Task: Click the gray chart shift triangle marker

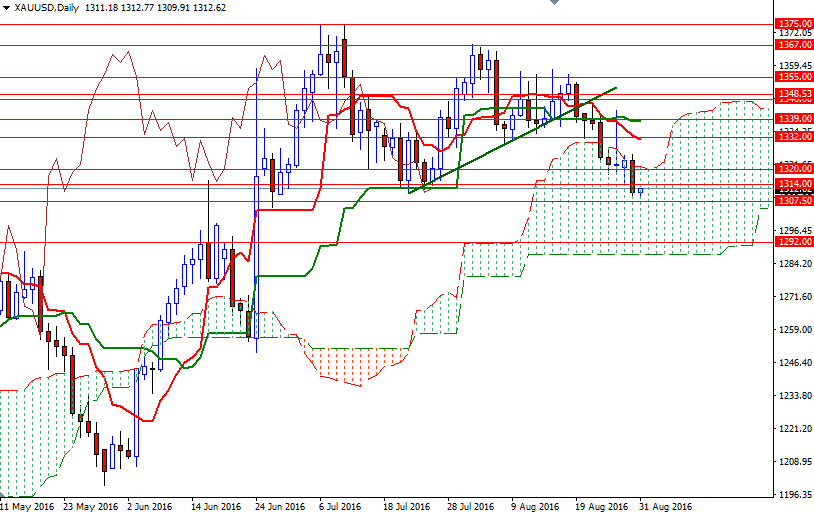Action: [x=554, y=2]
